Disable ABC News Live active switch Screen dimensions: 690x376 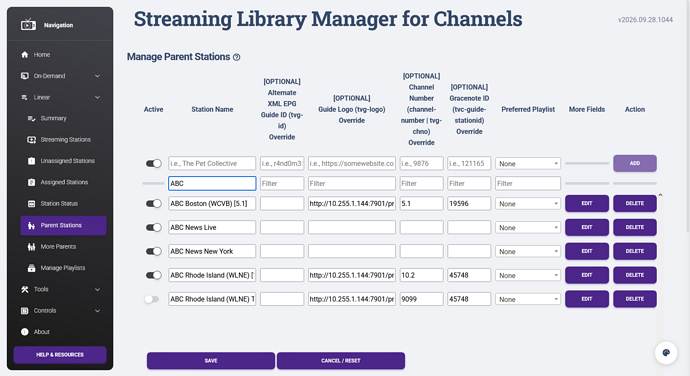[x=154, y=227]
